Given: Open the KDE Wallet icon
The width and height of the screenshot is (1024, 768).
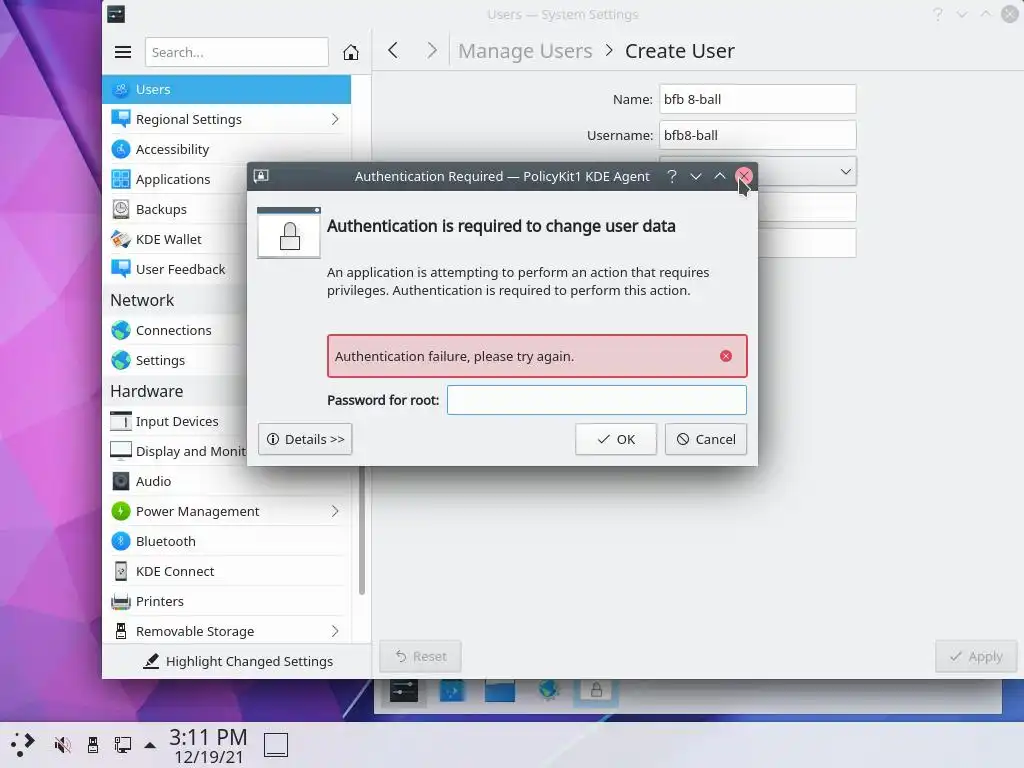Looking at the screenshot, I should coord(121,239).
